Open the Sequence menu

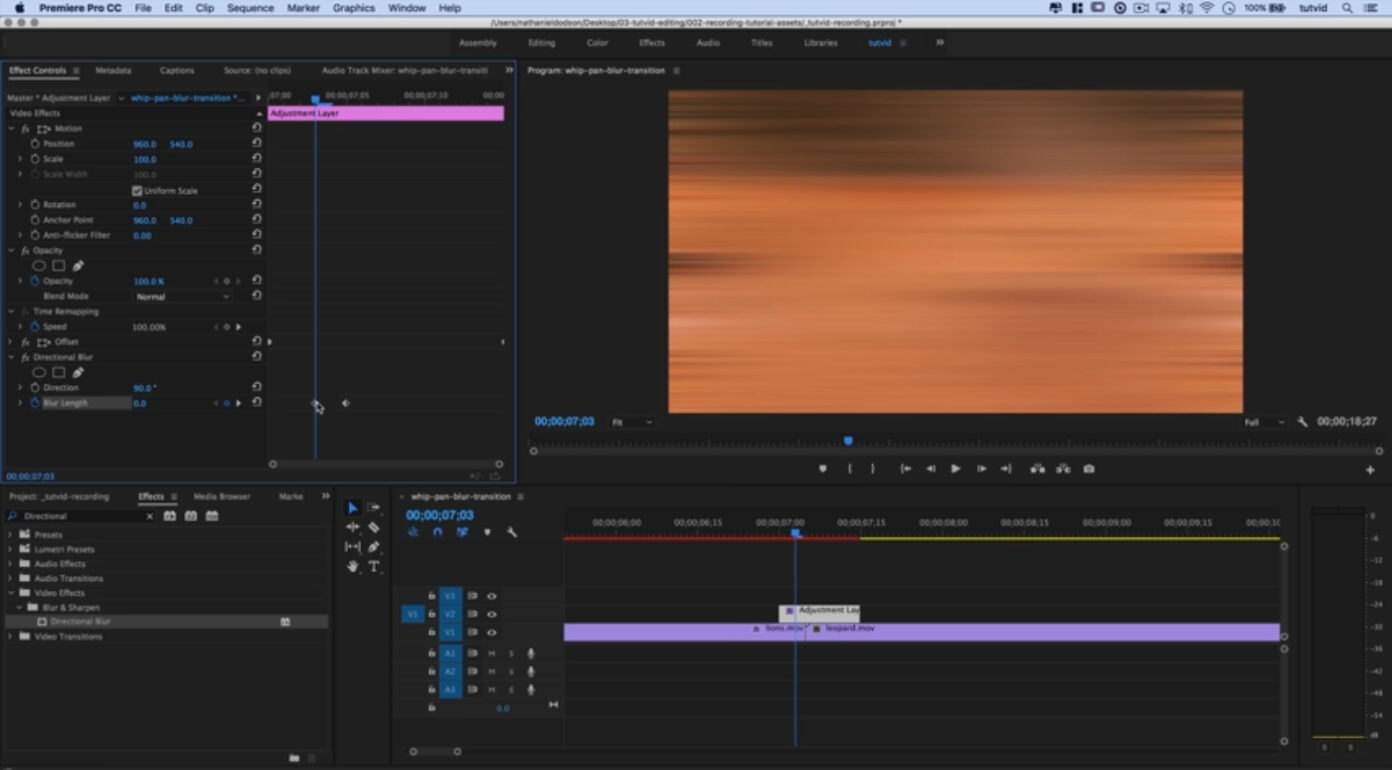(x=249, y=8)
